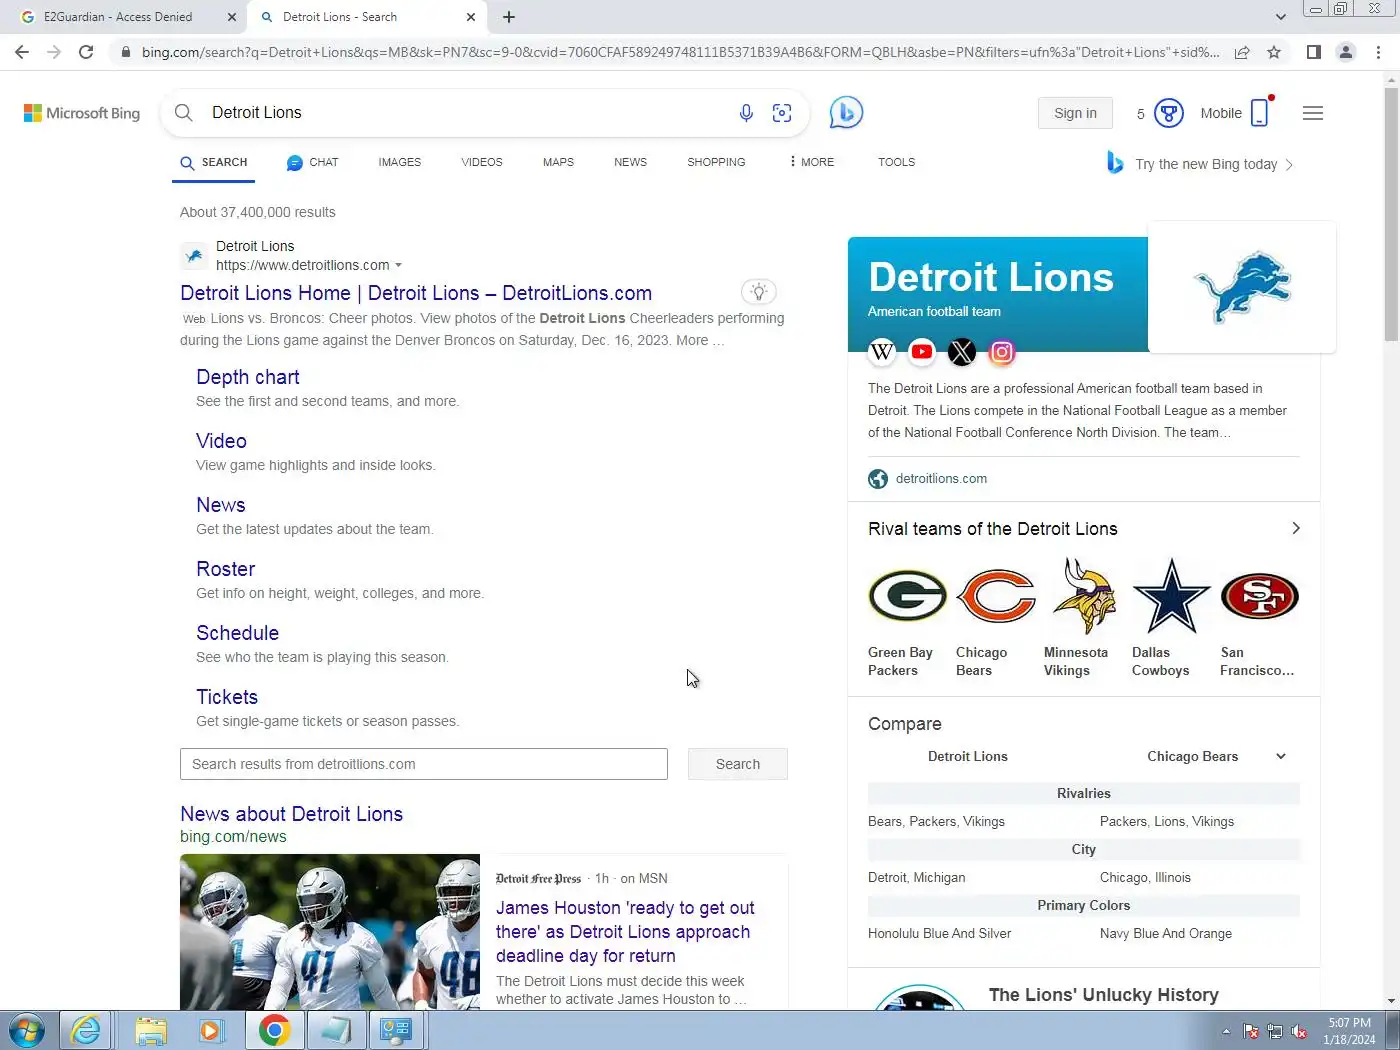This screenshot has width=1400, height=1050.
Task: Select the Minnesota Vikings logo
Action: 1084,596
